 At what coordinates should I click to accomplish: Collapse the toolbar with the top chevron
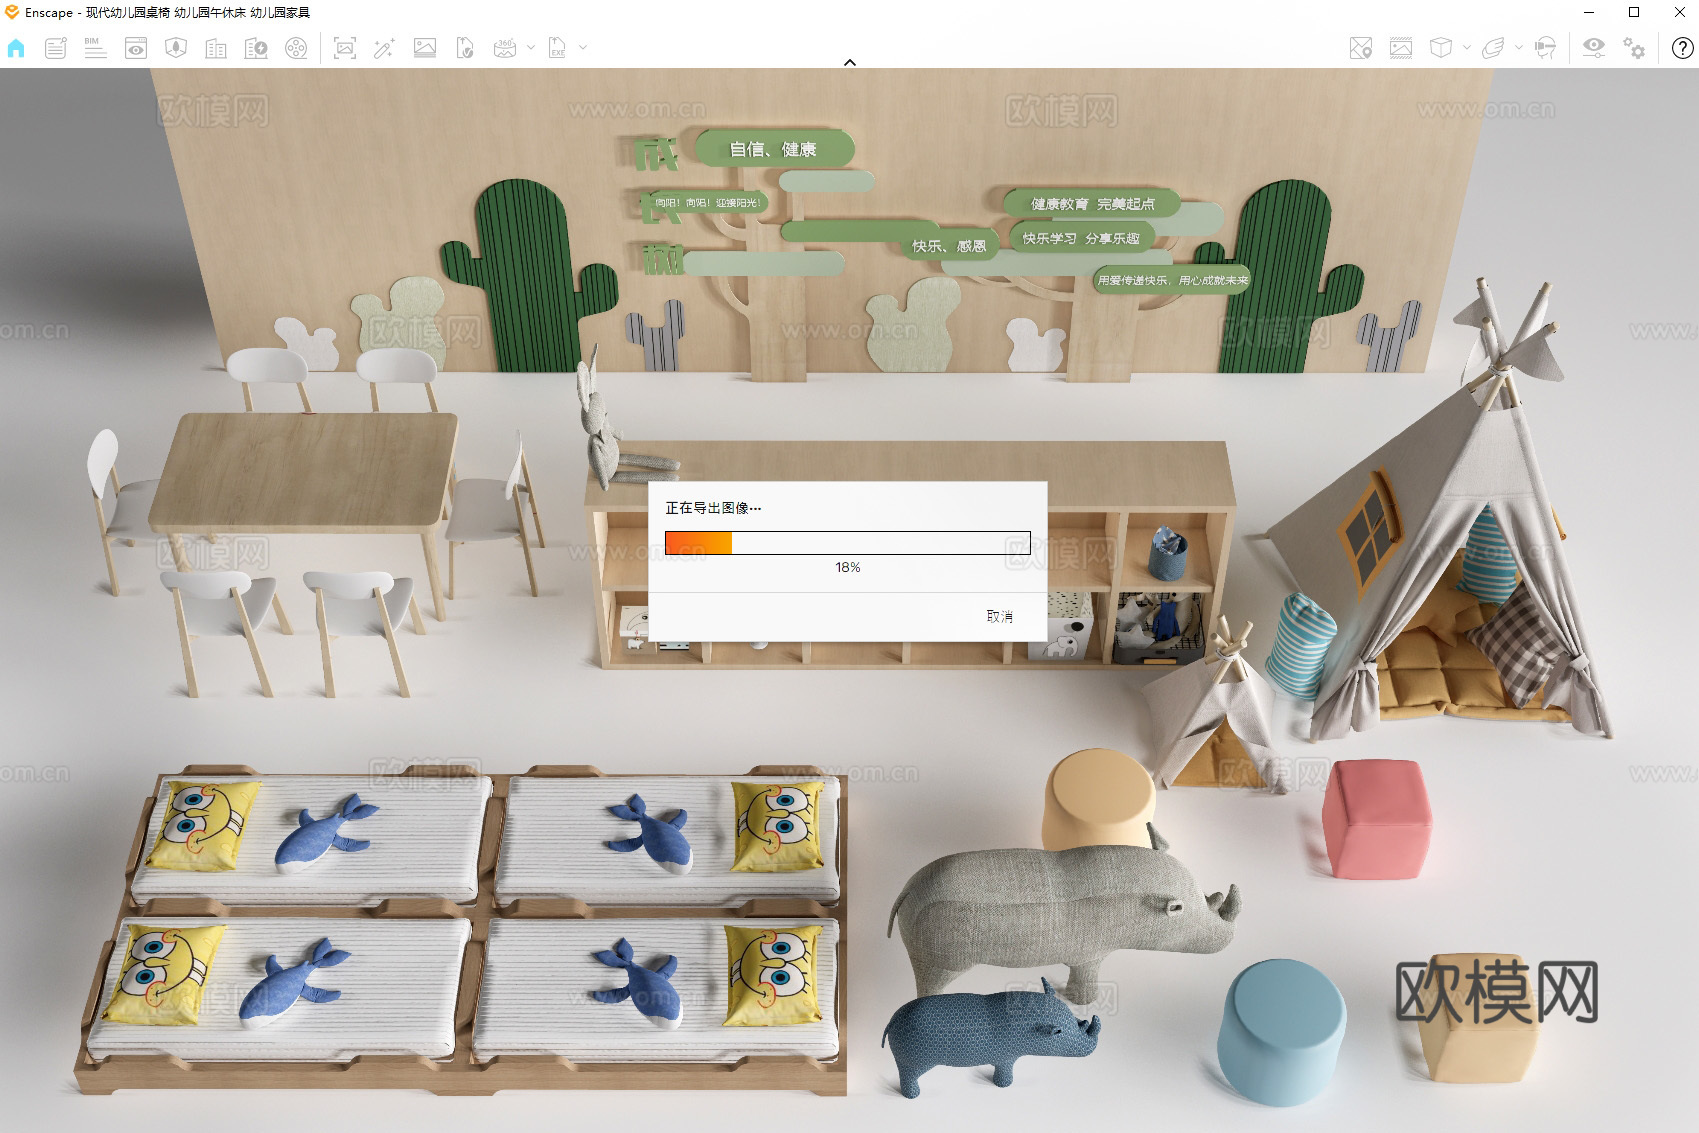click(x=850, y=62)
